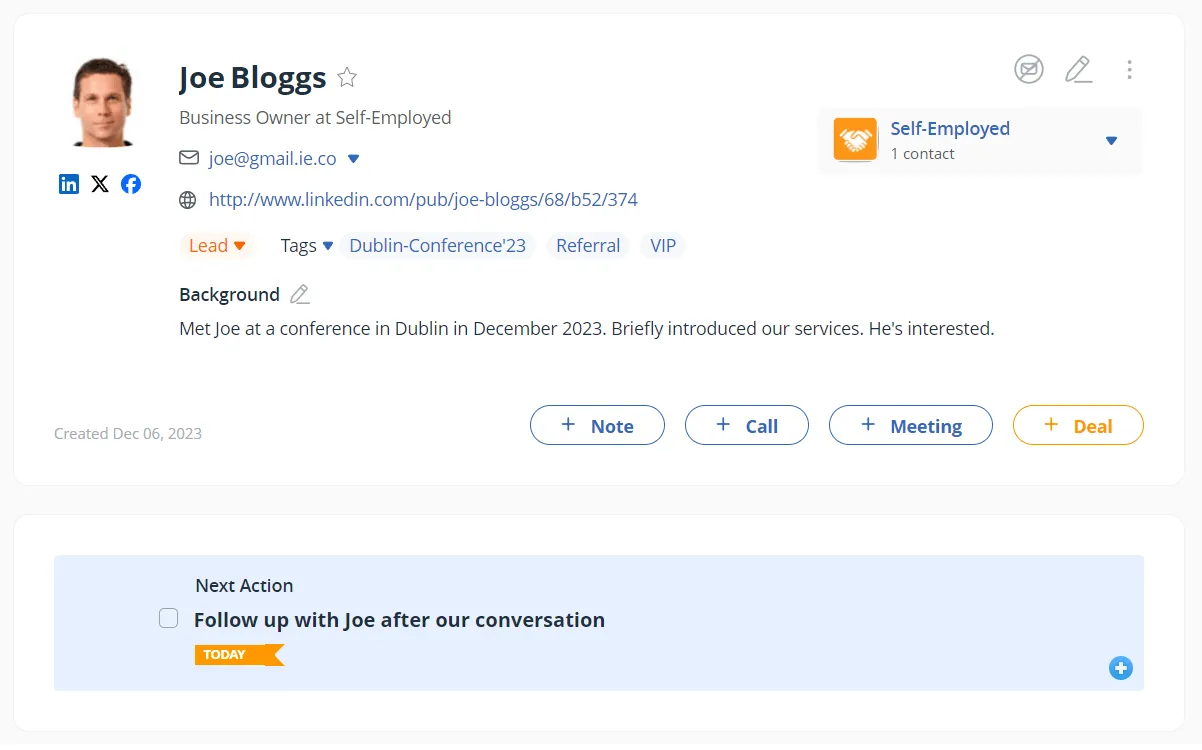Open the joe@gmail.ie.co email link
Screen dimensions: 1202x750
coord(272,158)
